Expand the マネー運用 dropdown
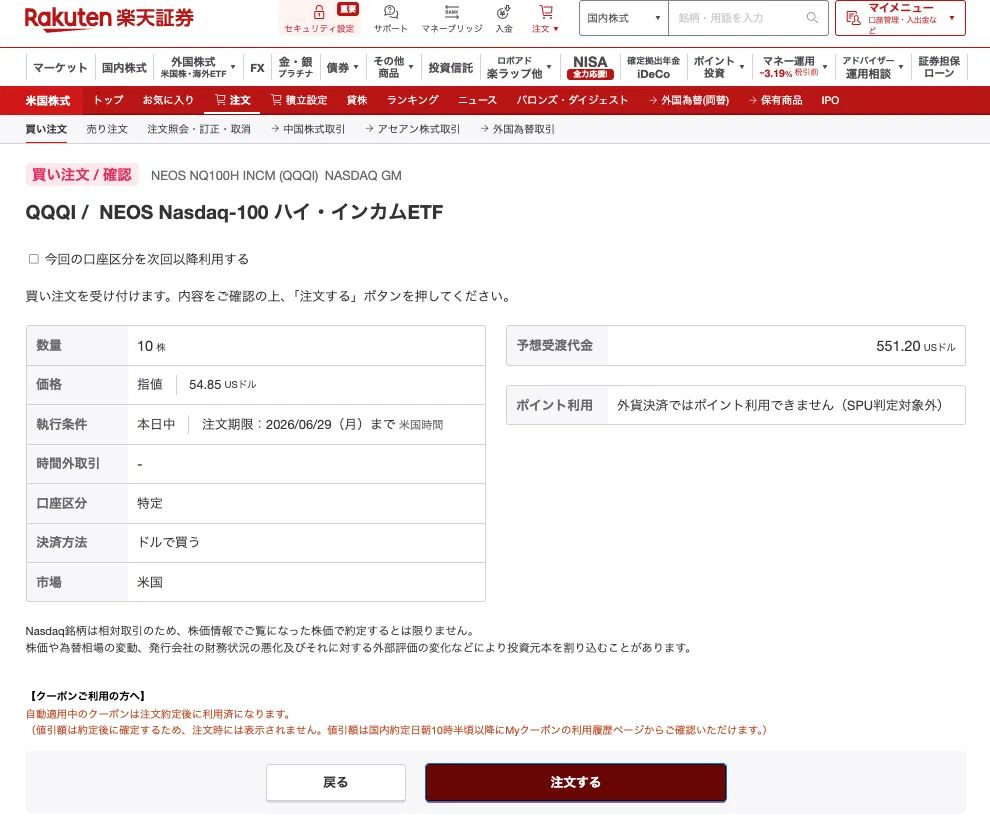This screenshot has width=990, height=827. pos(793,68)
